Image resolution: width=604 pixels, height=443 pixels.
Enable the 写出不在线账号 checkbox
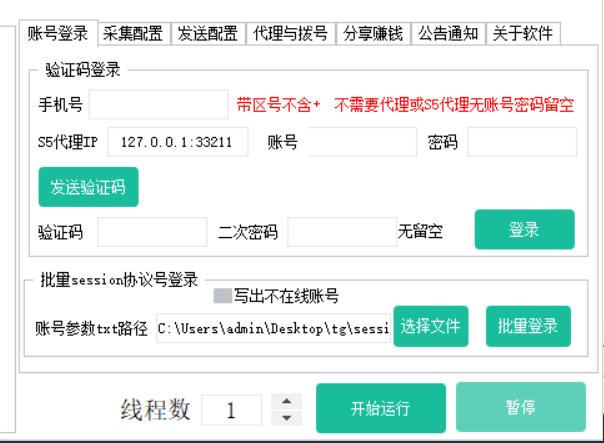click(x=222, y=296)
